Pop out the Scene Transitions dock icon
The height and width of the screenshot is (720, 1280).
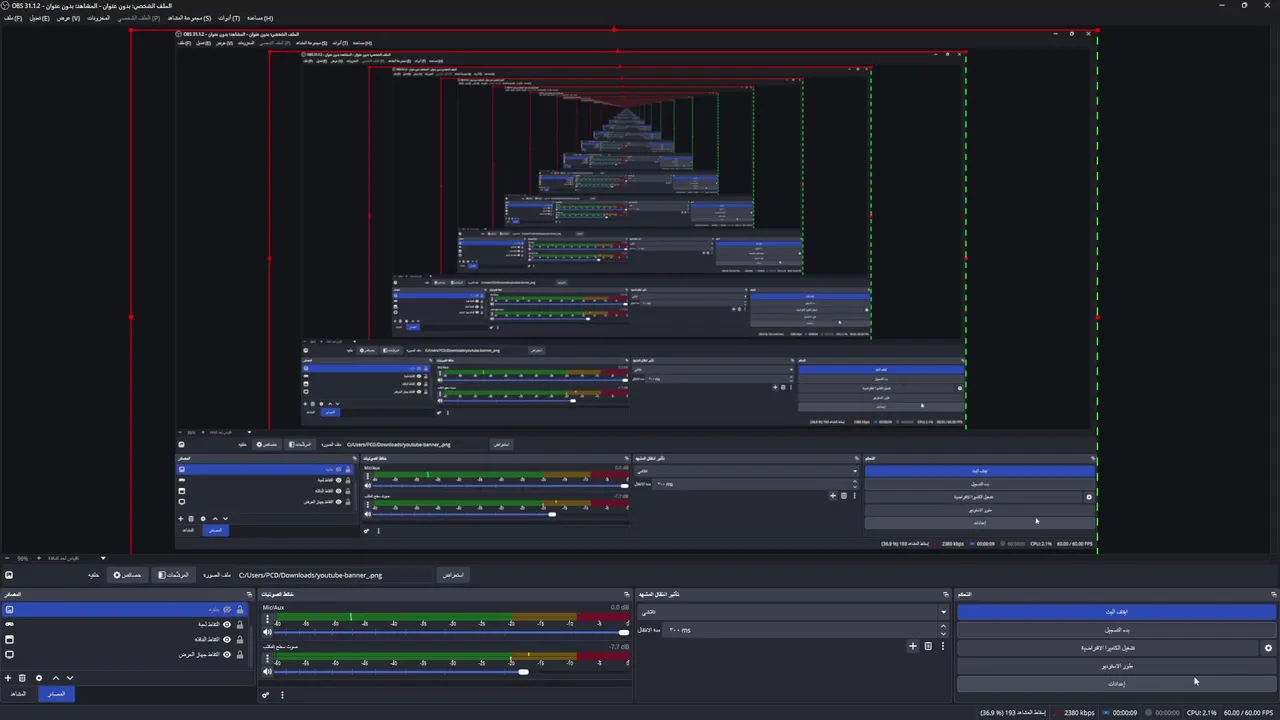pyautogui.click(x=945, y=594)
